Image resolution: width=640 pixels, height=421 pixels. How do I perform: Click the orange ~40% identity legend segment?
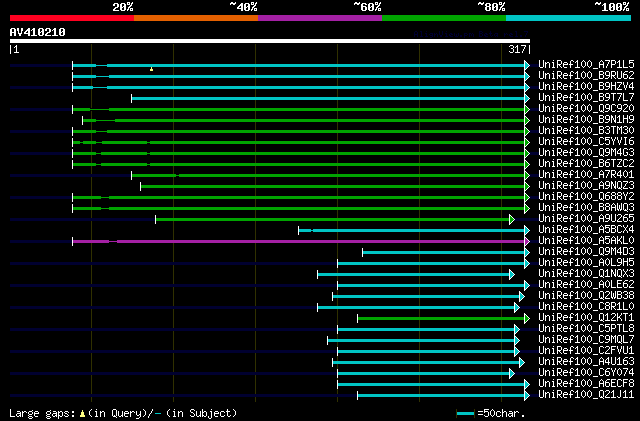[196, 18]
